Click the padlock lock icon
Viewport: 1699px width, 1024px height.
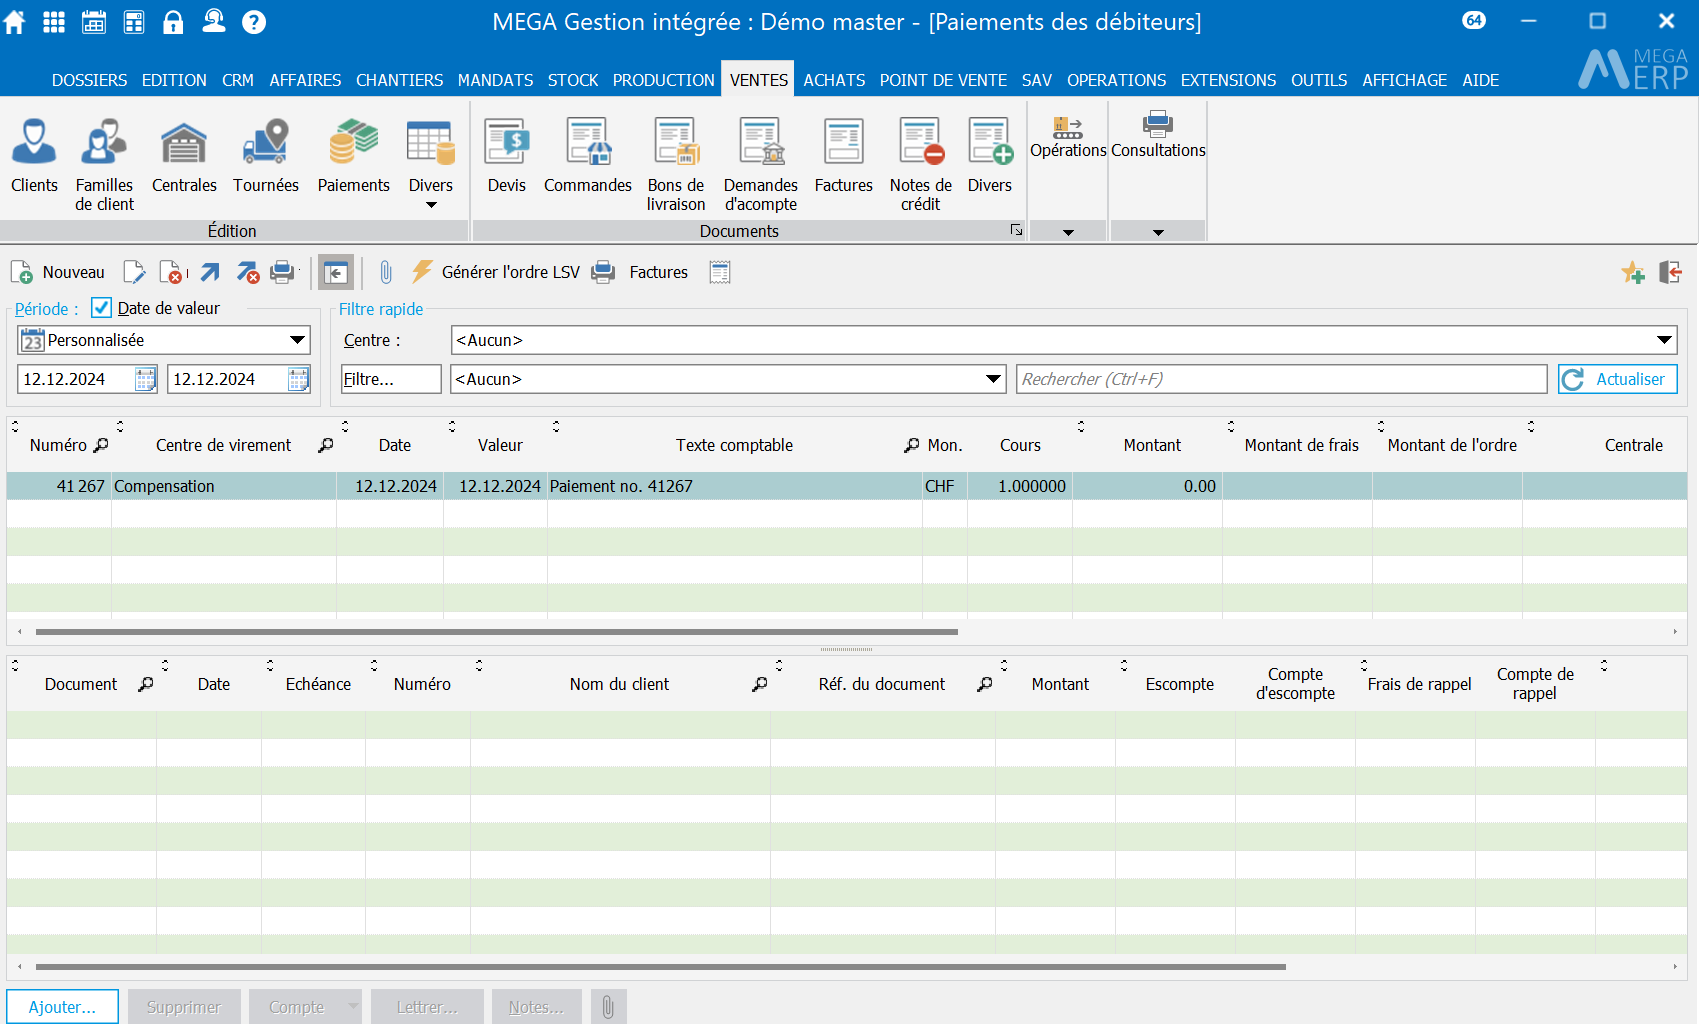click(x=174, y=22)
